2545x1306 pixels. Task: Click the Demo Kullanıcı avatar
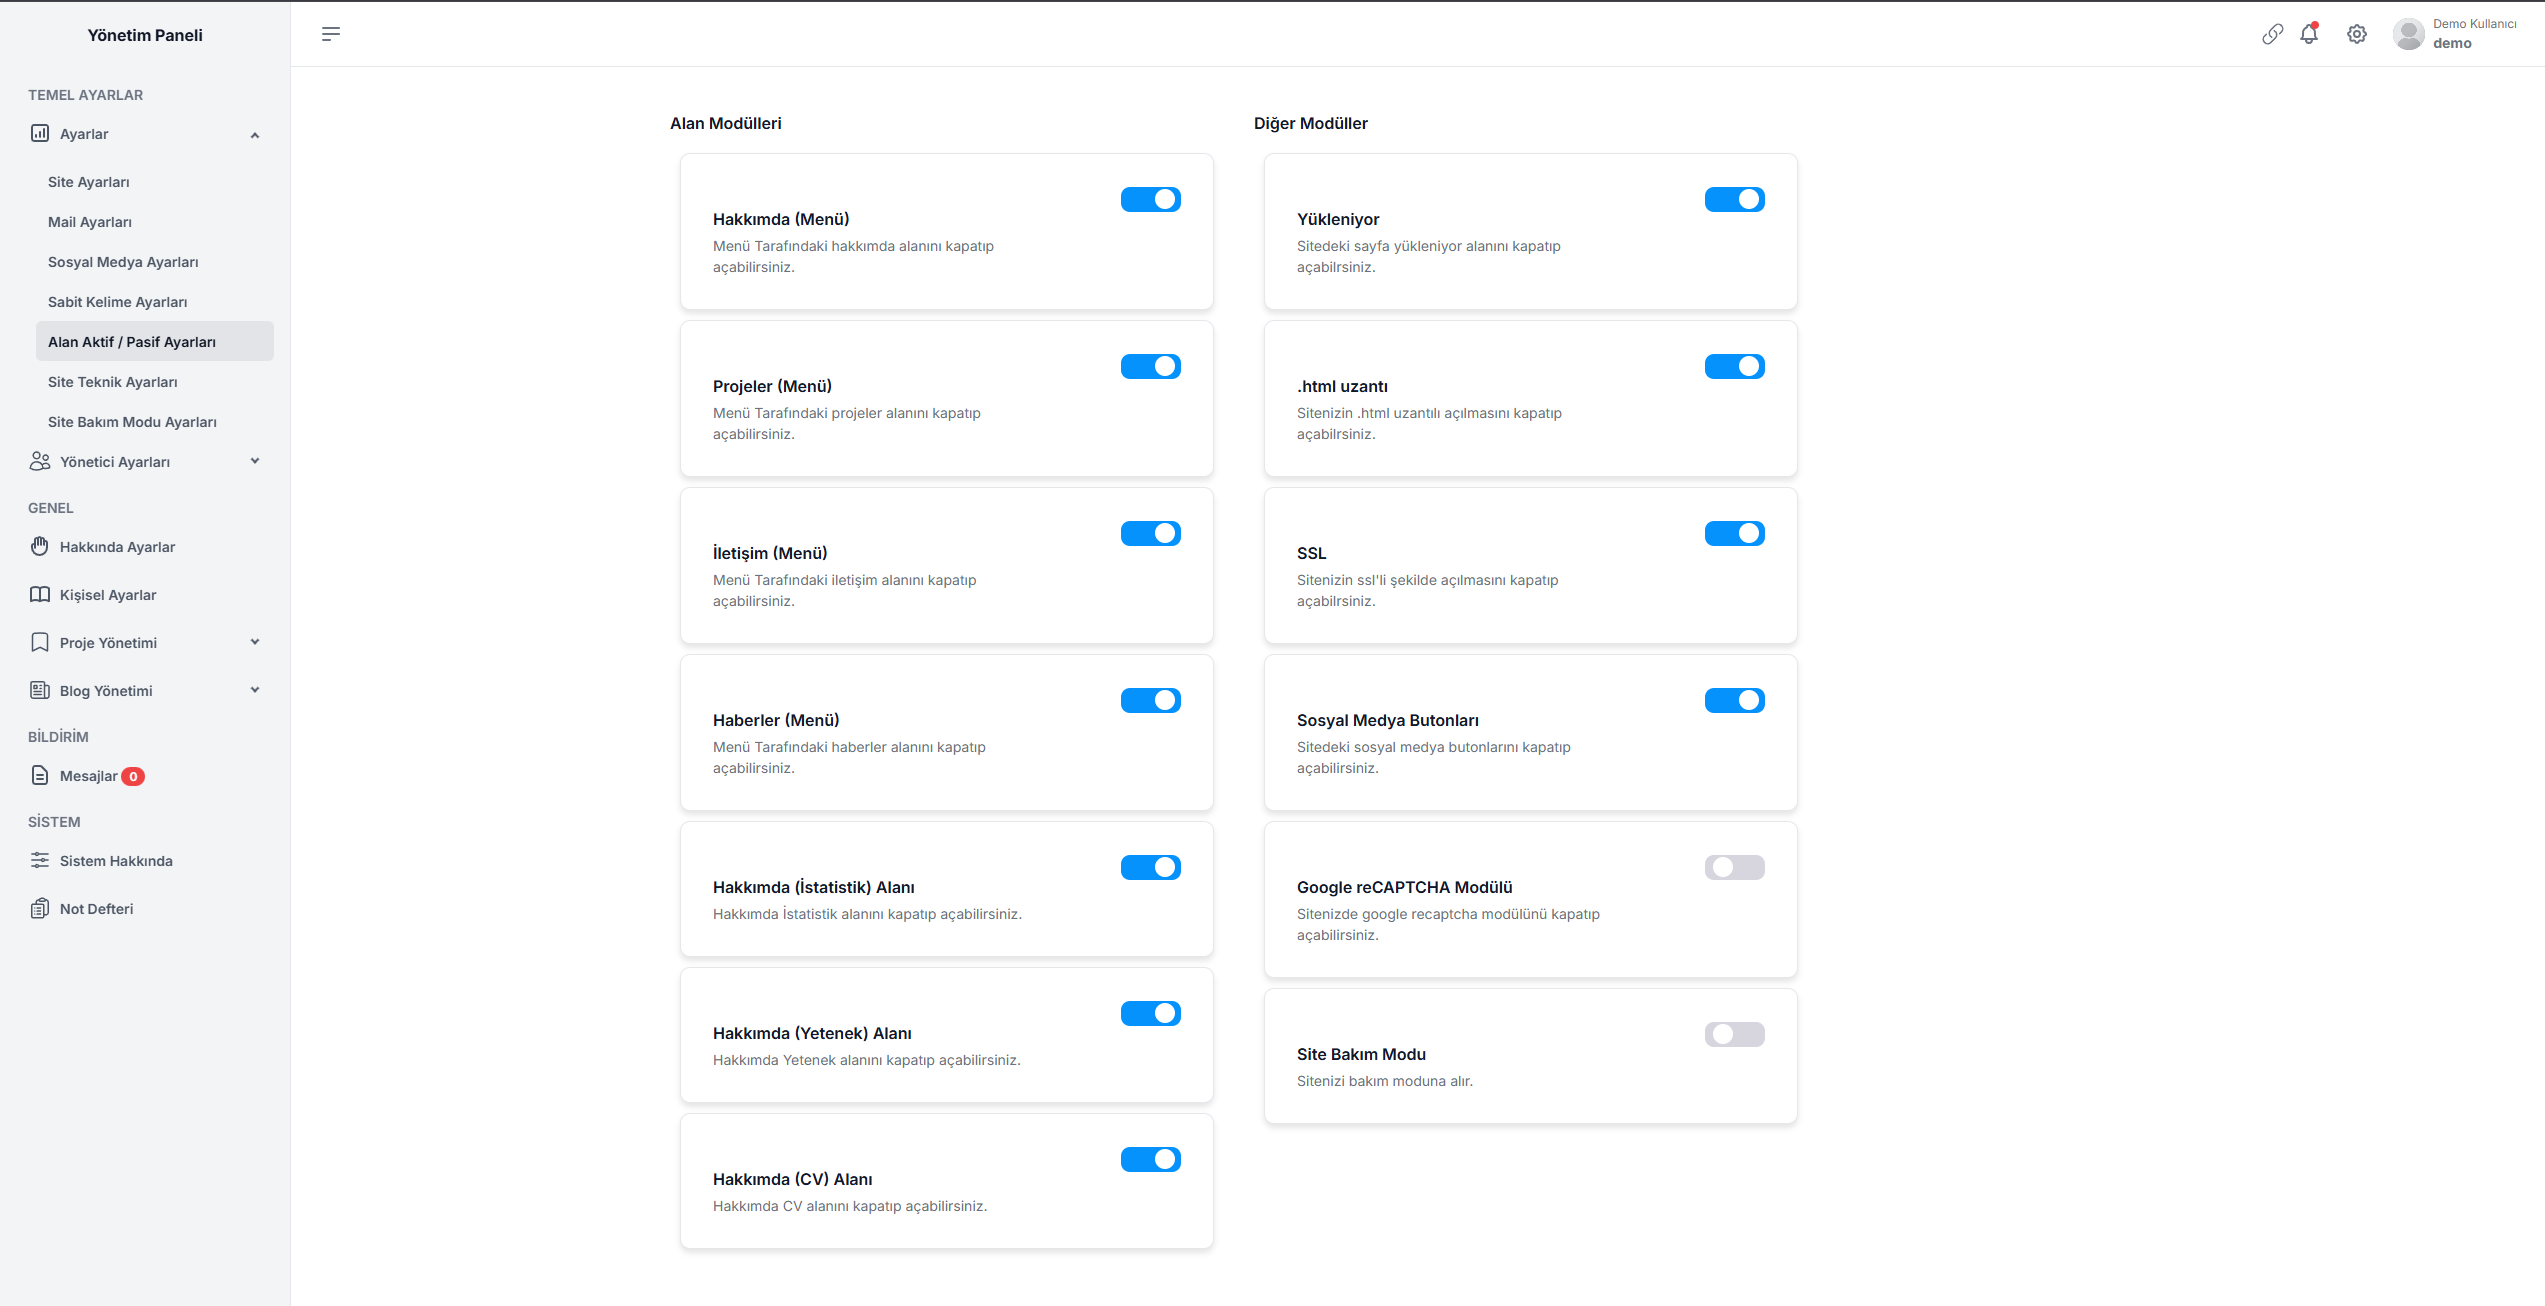[2408, 34]
